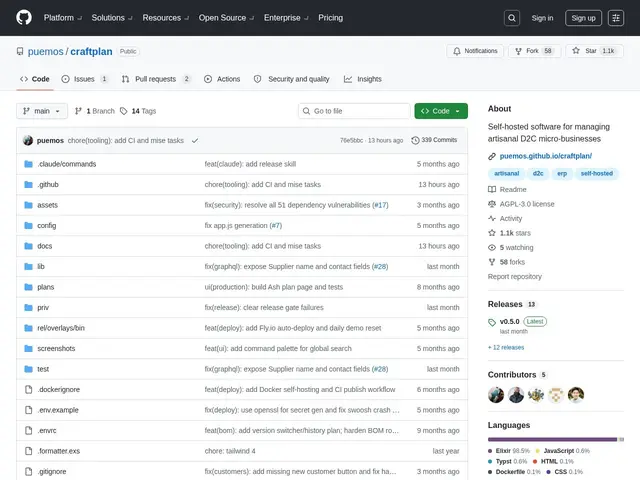Open the .claude/commands folder icon
The image size is (640, 480).
(28, 164)
